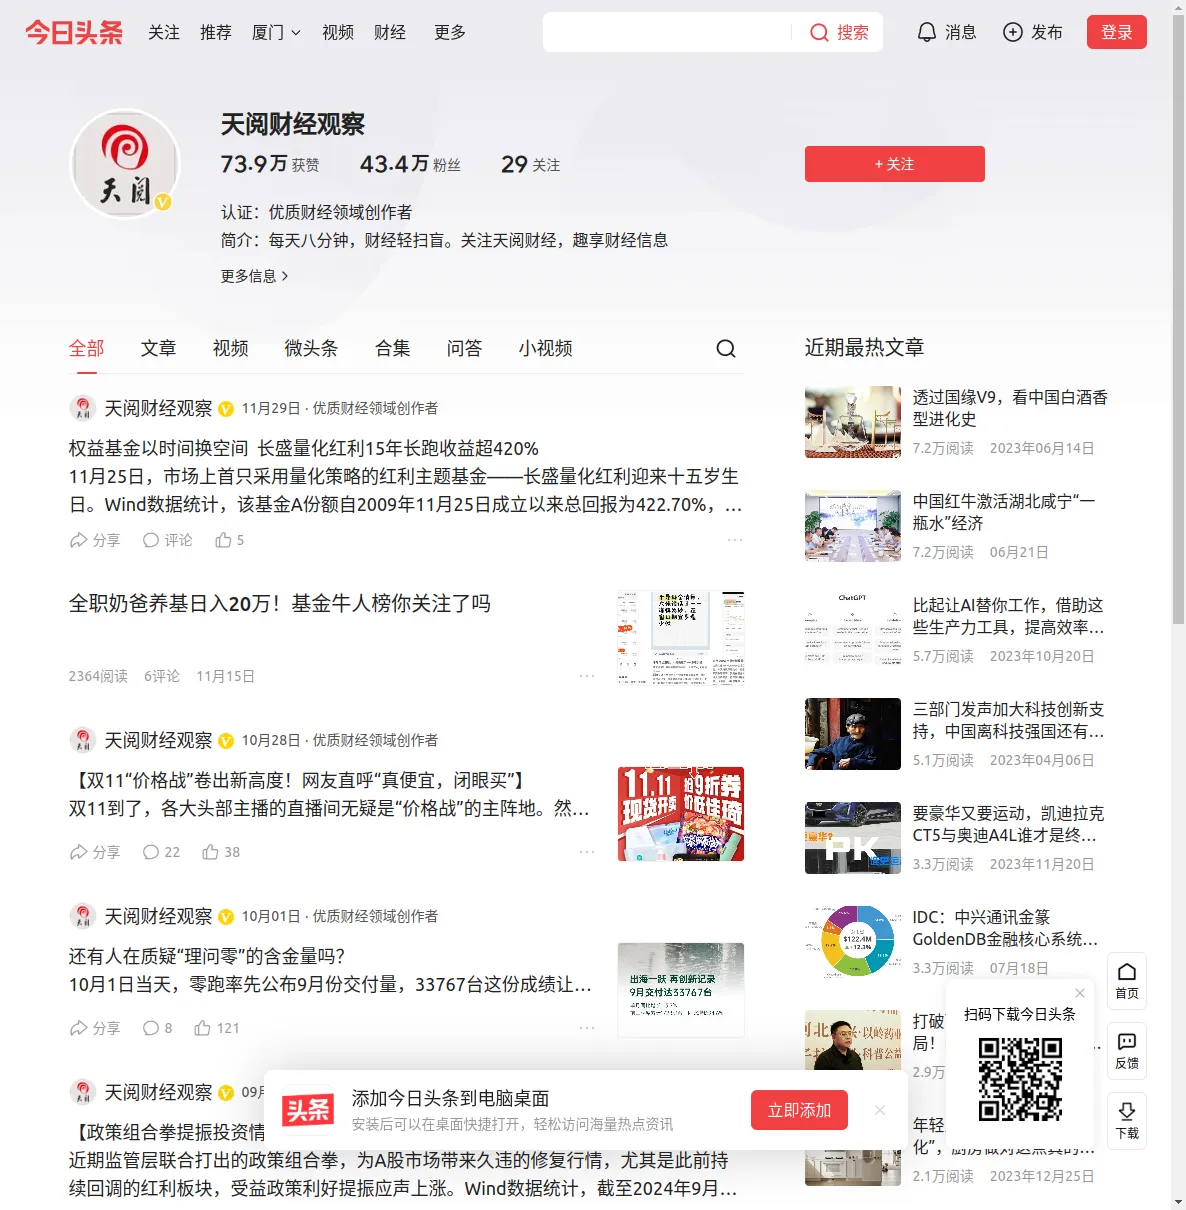Open more options for 双11价格战 post

[587, 852]
